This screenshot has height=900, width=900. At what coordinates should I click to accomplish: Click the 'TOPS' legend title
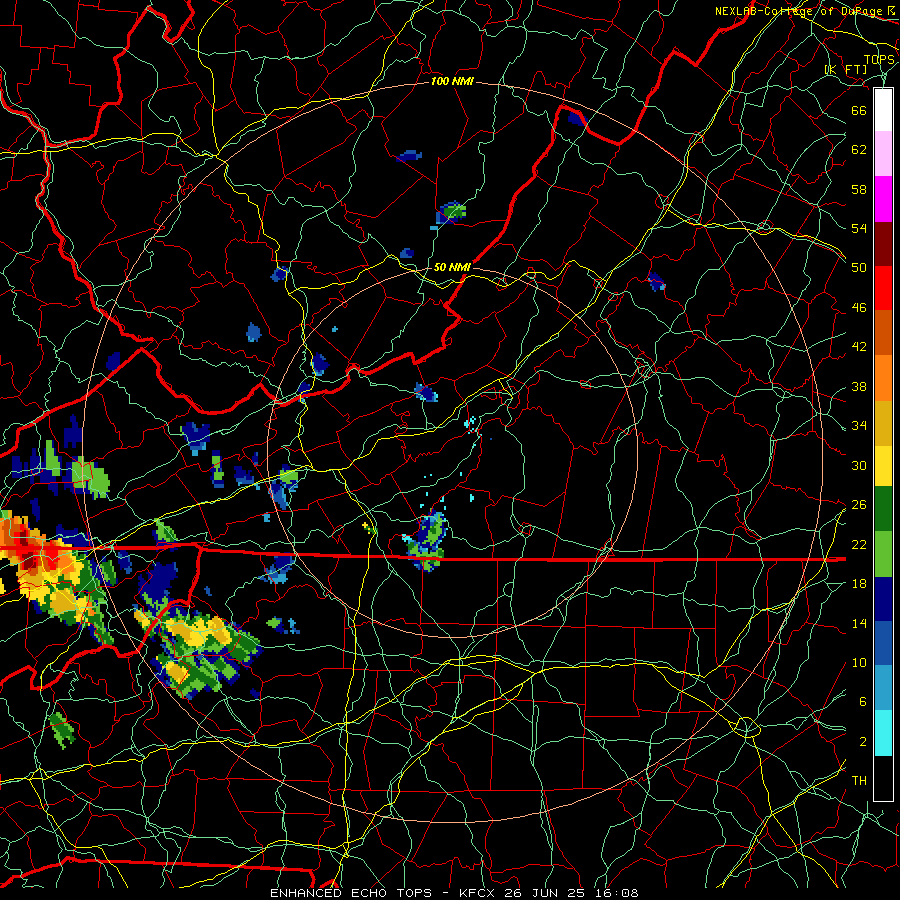[x=879, y=60]
